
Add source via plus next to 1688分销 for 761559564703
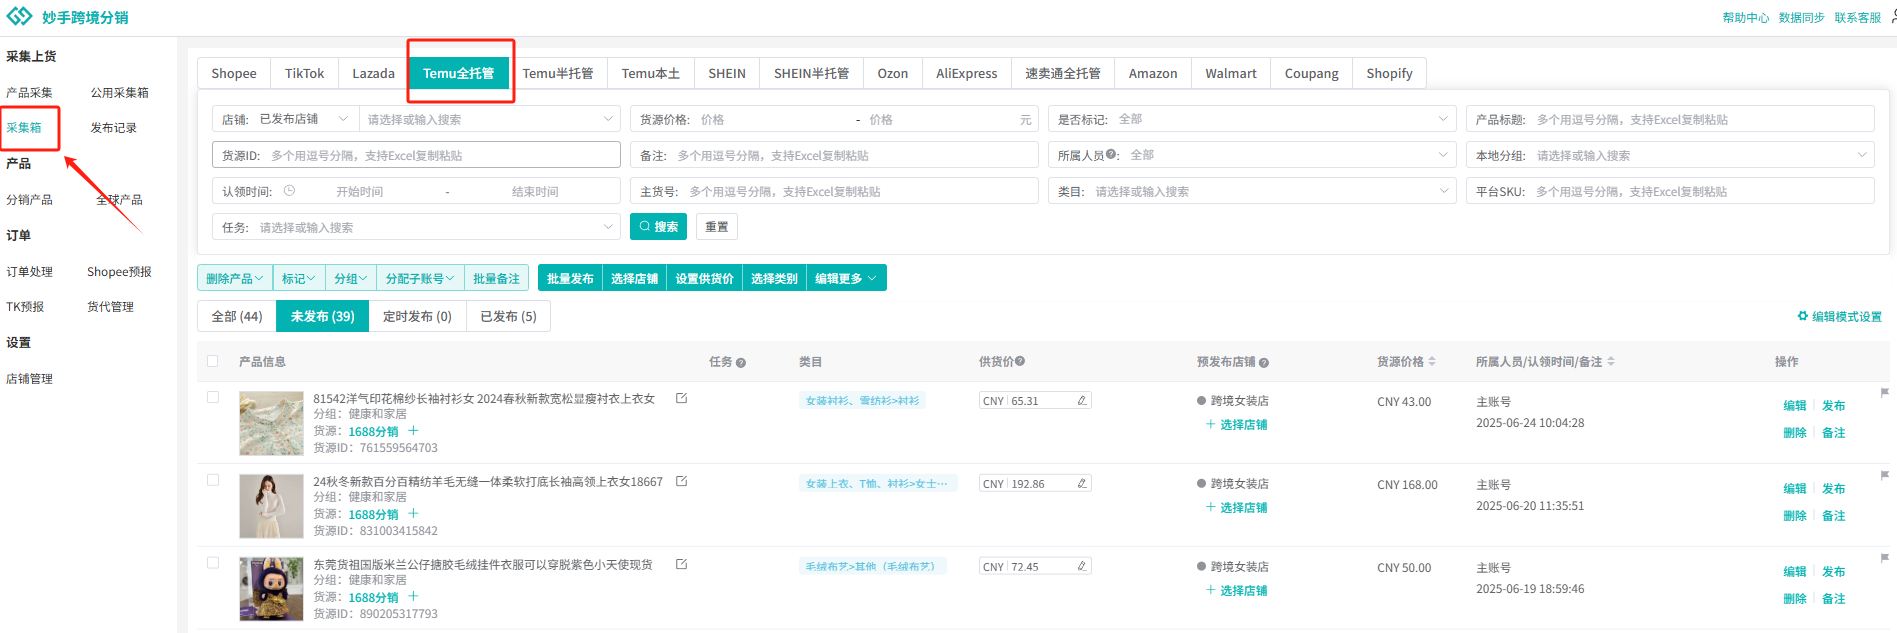(x=413, y=431)
